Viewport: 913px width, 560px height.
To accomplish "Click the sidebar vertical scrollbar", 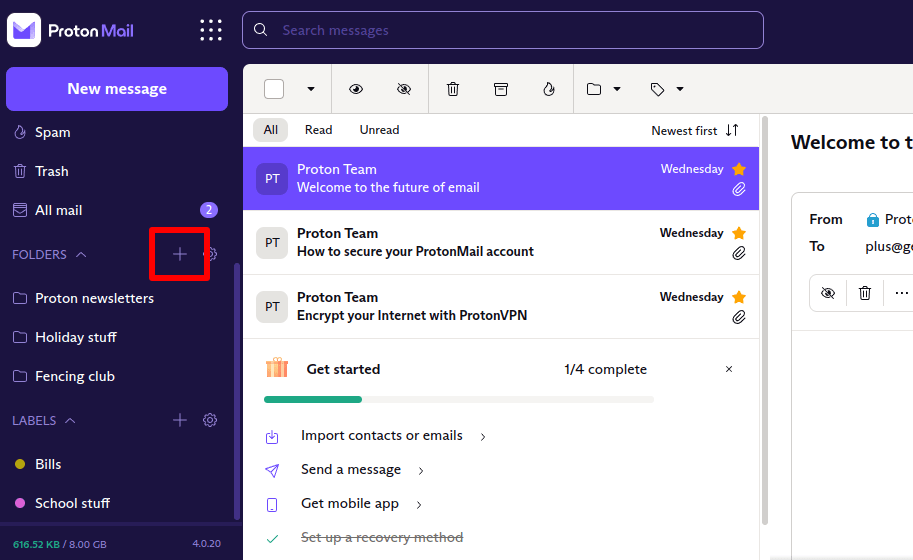I will point(236,390).
